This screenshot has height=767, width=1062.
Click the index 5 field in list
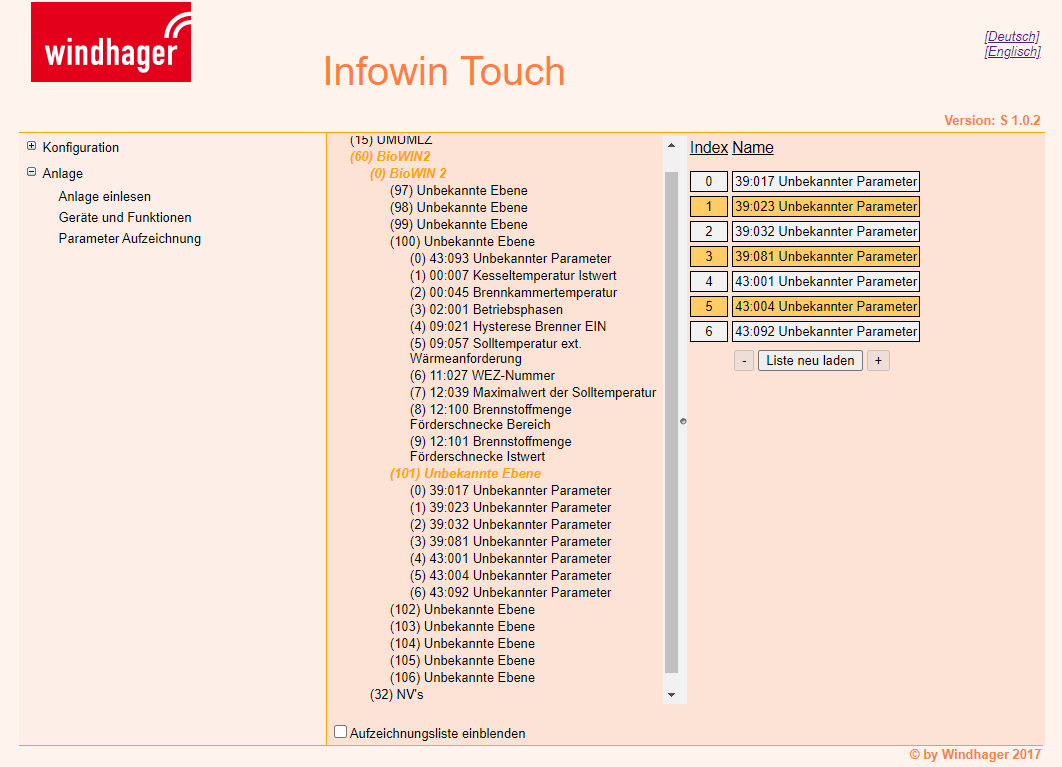709,306
